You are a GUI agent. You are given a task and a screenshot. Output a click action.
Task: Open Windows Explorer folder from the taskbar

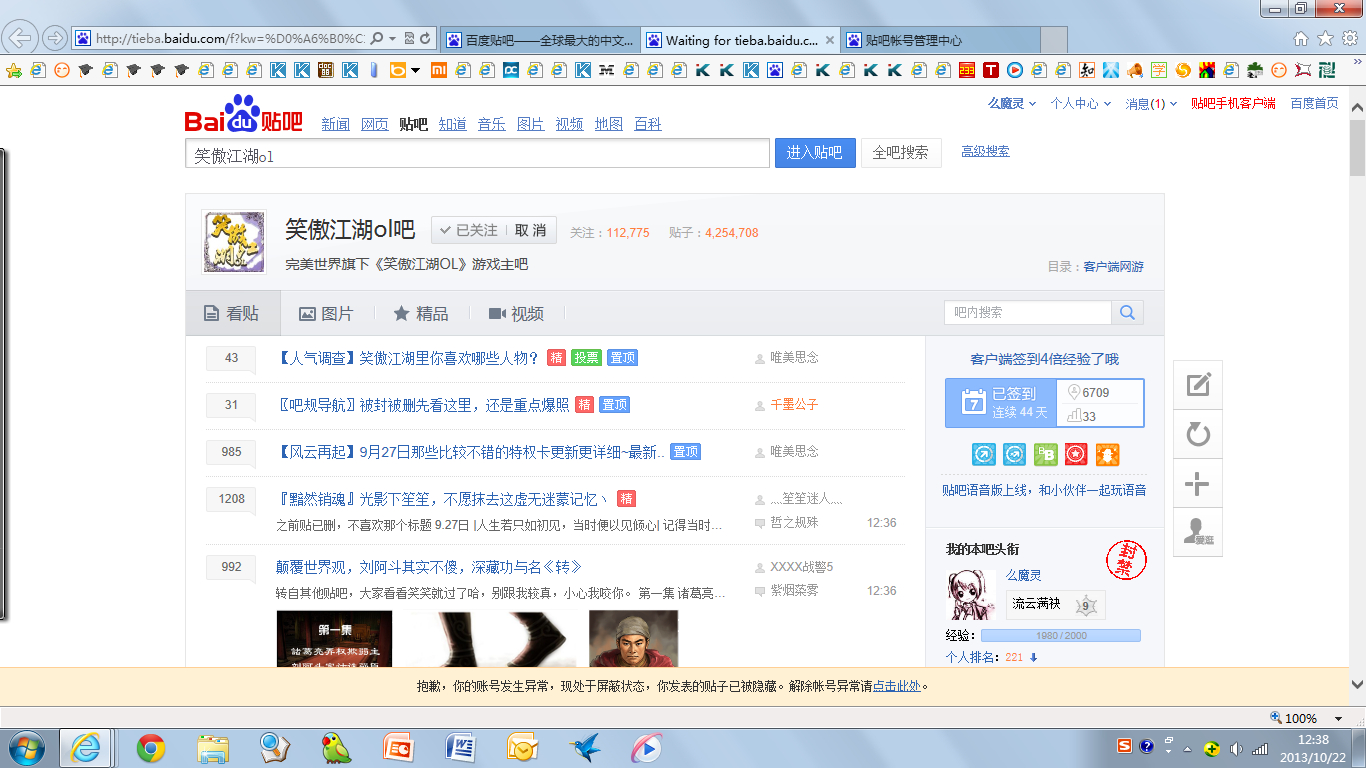click(x=213, y=748)
